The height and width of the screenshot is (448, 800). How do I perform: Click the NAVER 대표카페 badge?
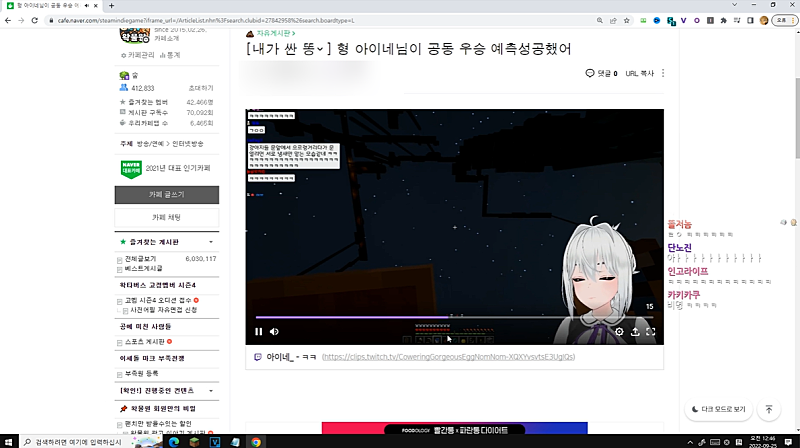[x=131, y=169]
